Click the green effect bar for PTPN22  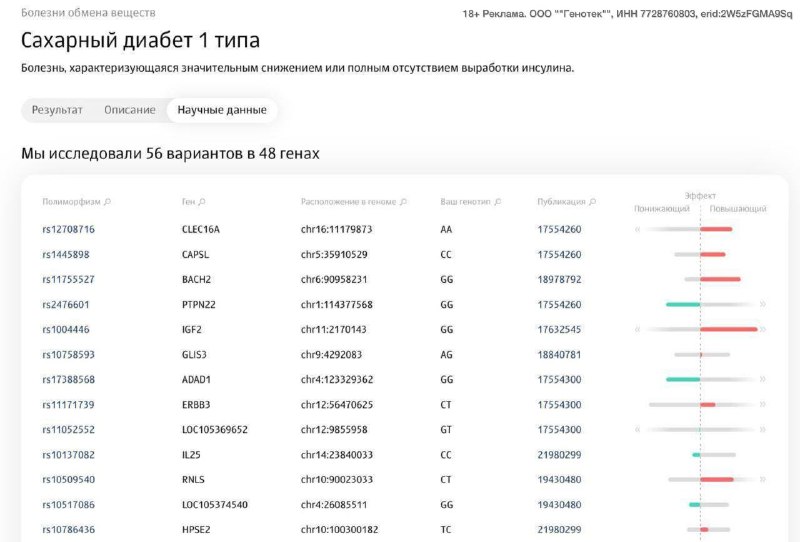[683, 305]
